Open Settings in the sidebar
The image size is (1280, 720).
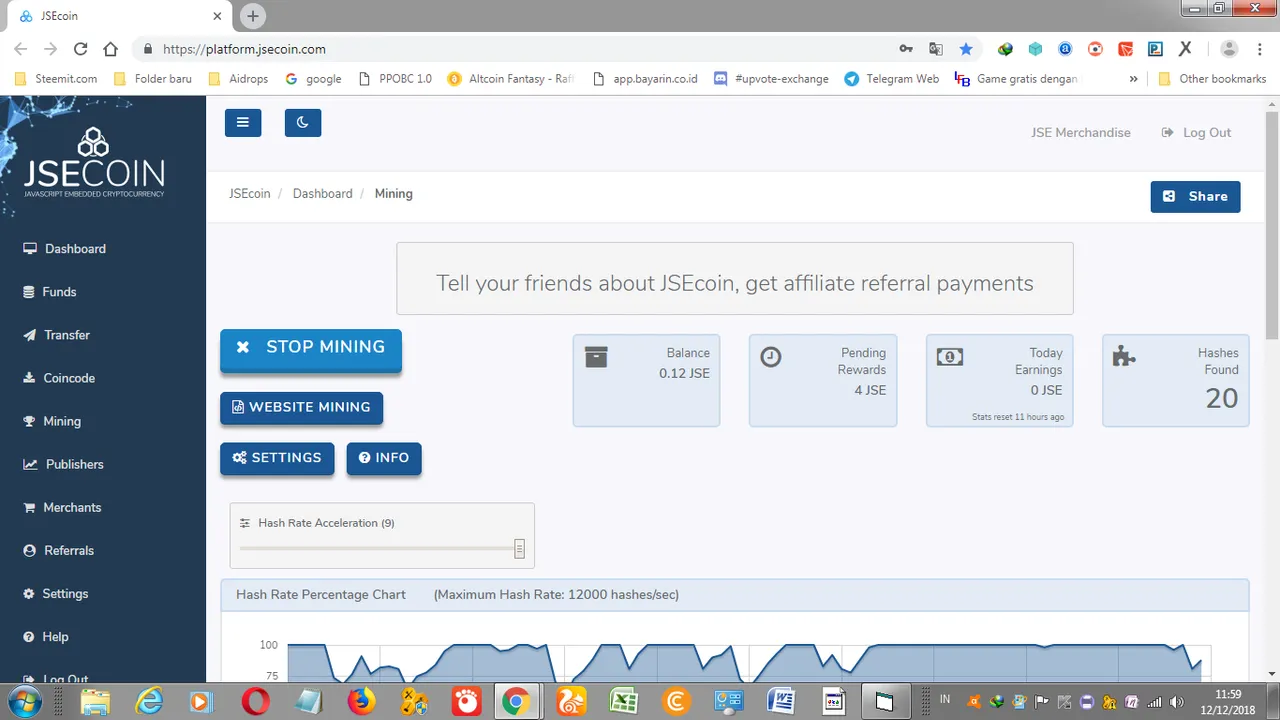pyautogui.click(x=56, y=593)
